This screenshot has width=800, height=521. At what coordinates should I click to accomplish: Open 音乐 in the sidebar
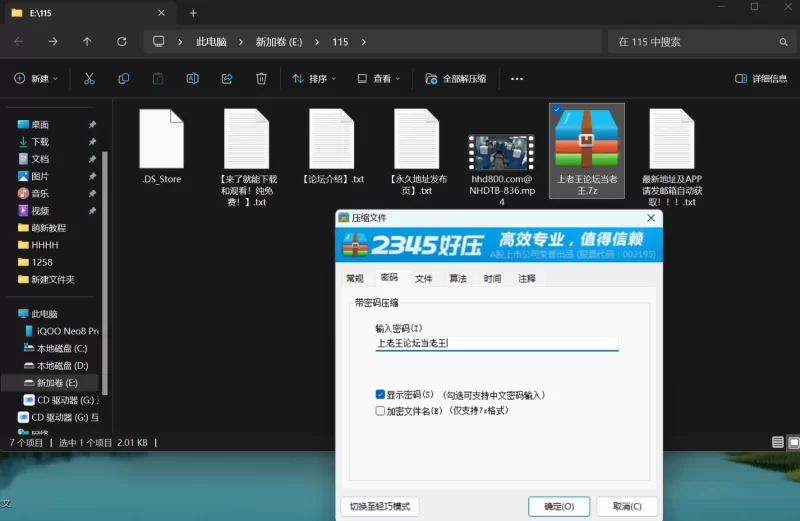coord(40,193)
